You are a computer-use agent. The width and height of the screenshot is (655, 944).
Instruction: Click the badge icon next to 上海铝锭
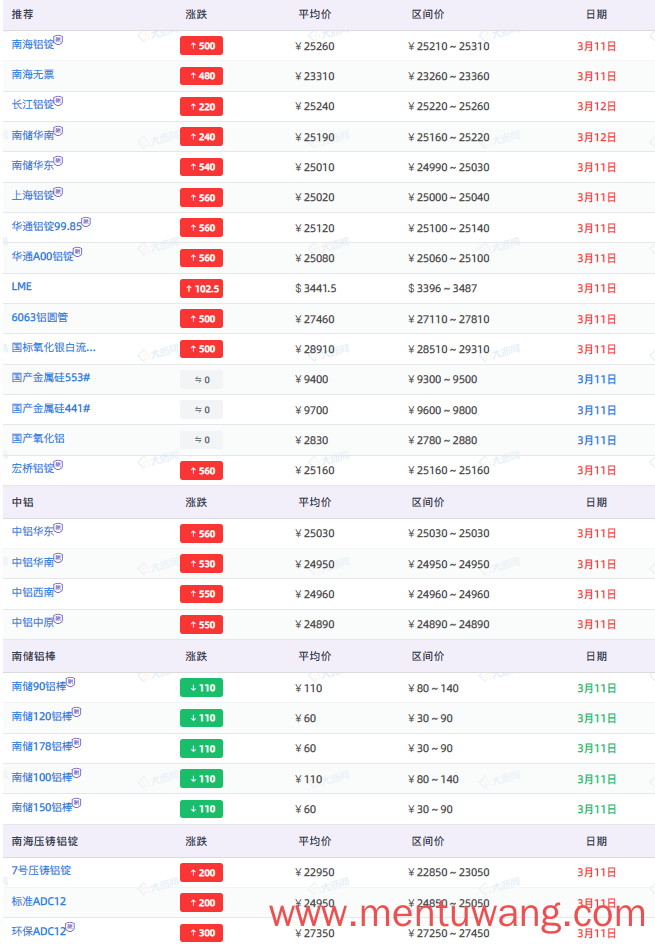[58, 191]
